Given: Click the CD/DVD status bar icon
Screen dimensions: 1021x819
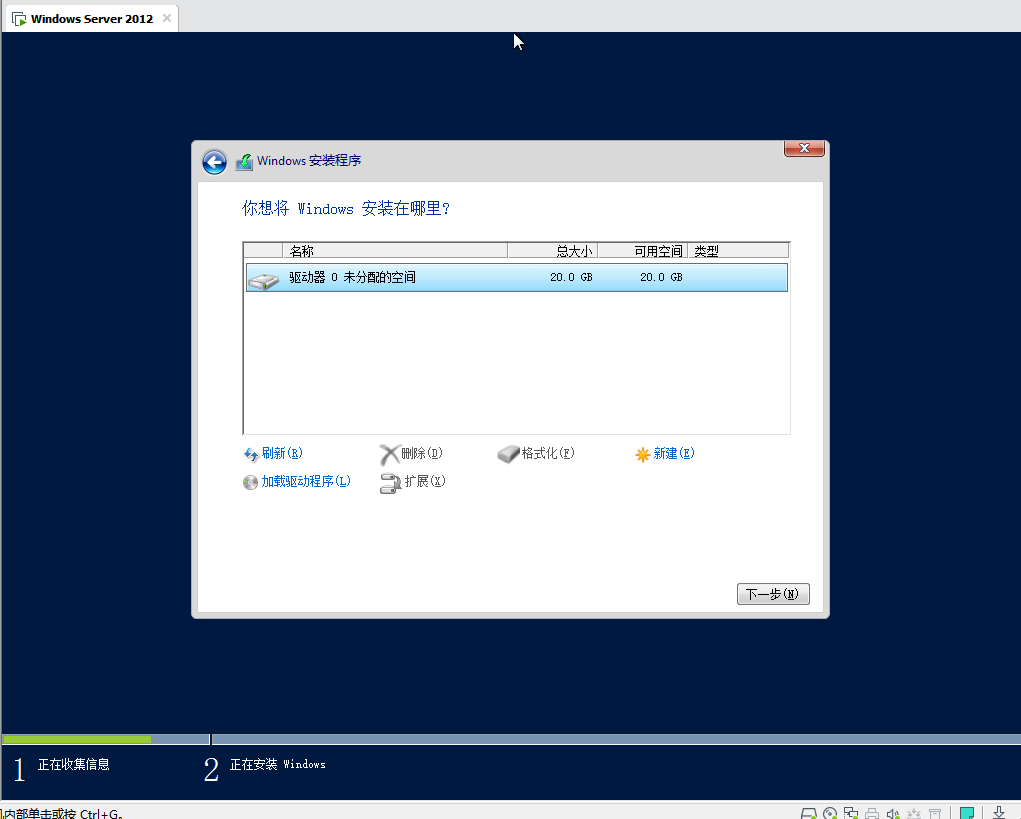Looking at the screenshot, I should click(x=831, y=813).
